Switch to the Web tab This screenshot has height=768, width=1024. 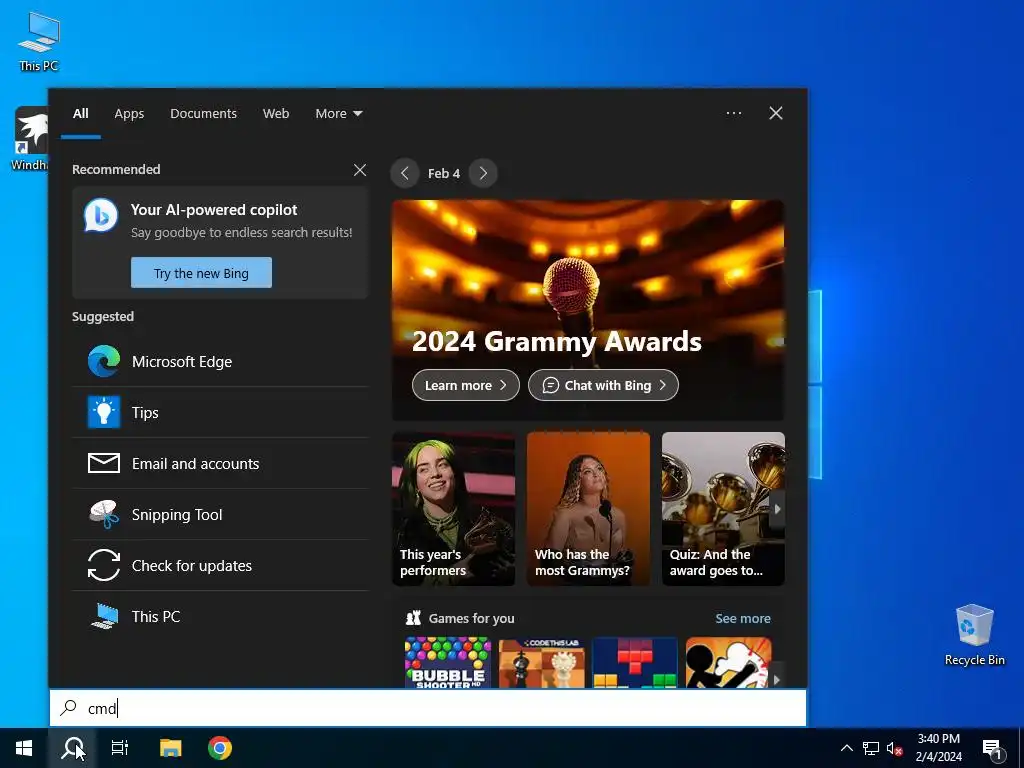pos(276,114)
